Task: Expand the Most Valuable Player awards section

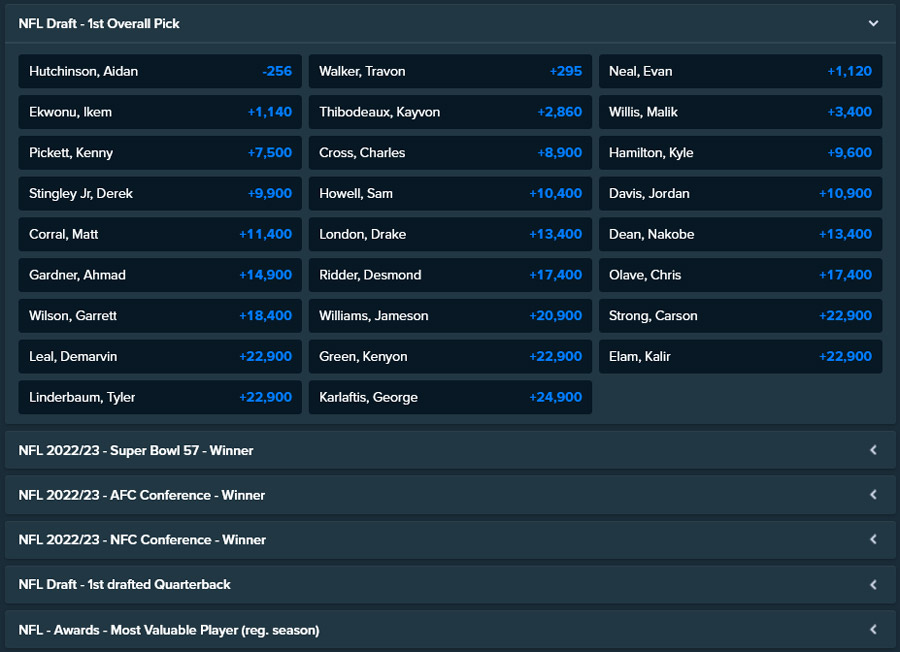Action: click(x=450, y=630)
